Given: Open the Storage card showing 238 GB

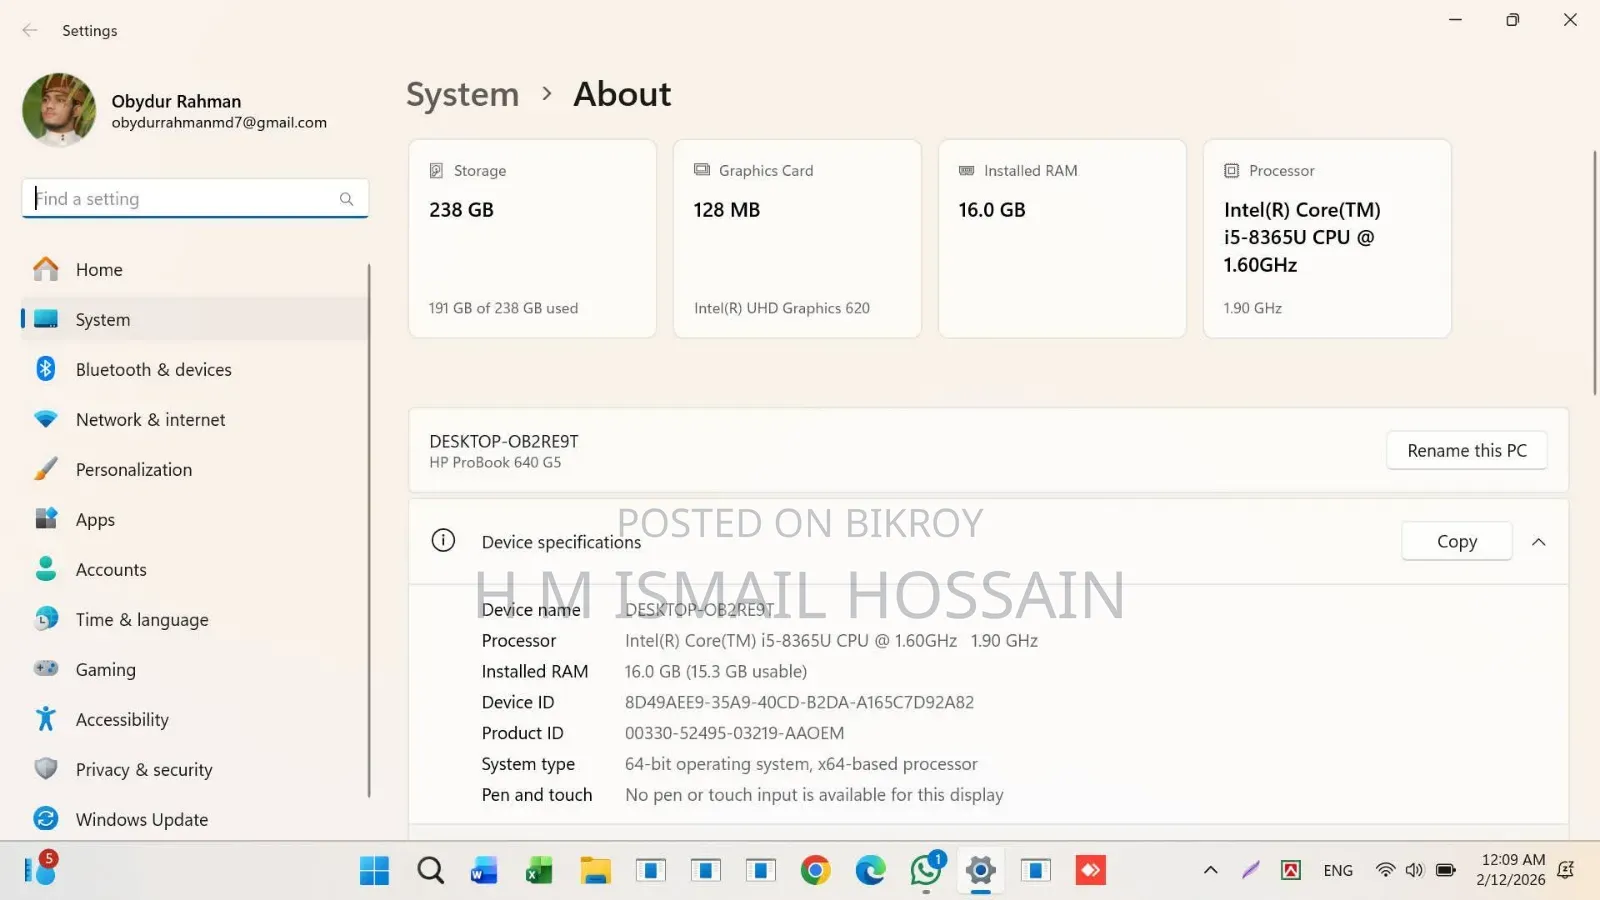Looking at the screenshot, I should click(x=532, y=238).
